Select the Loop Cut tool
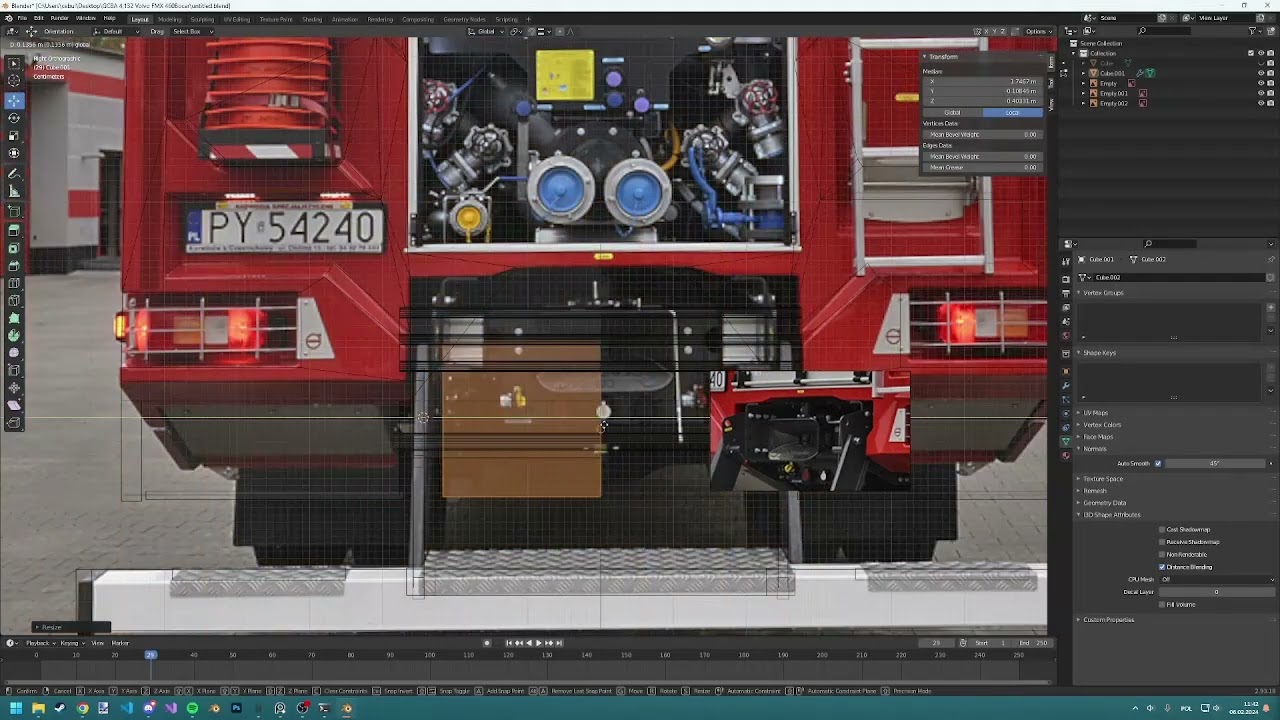This screenshot has width=1280, height=720. [14, 284]
